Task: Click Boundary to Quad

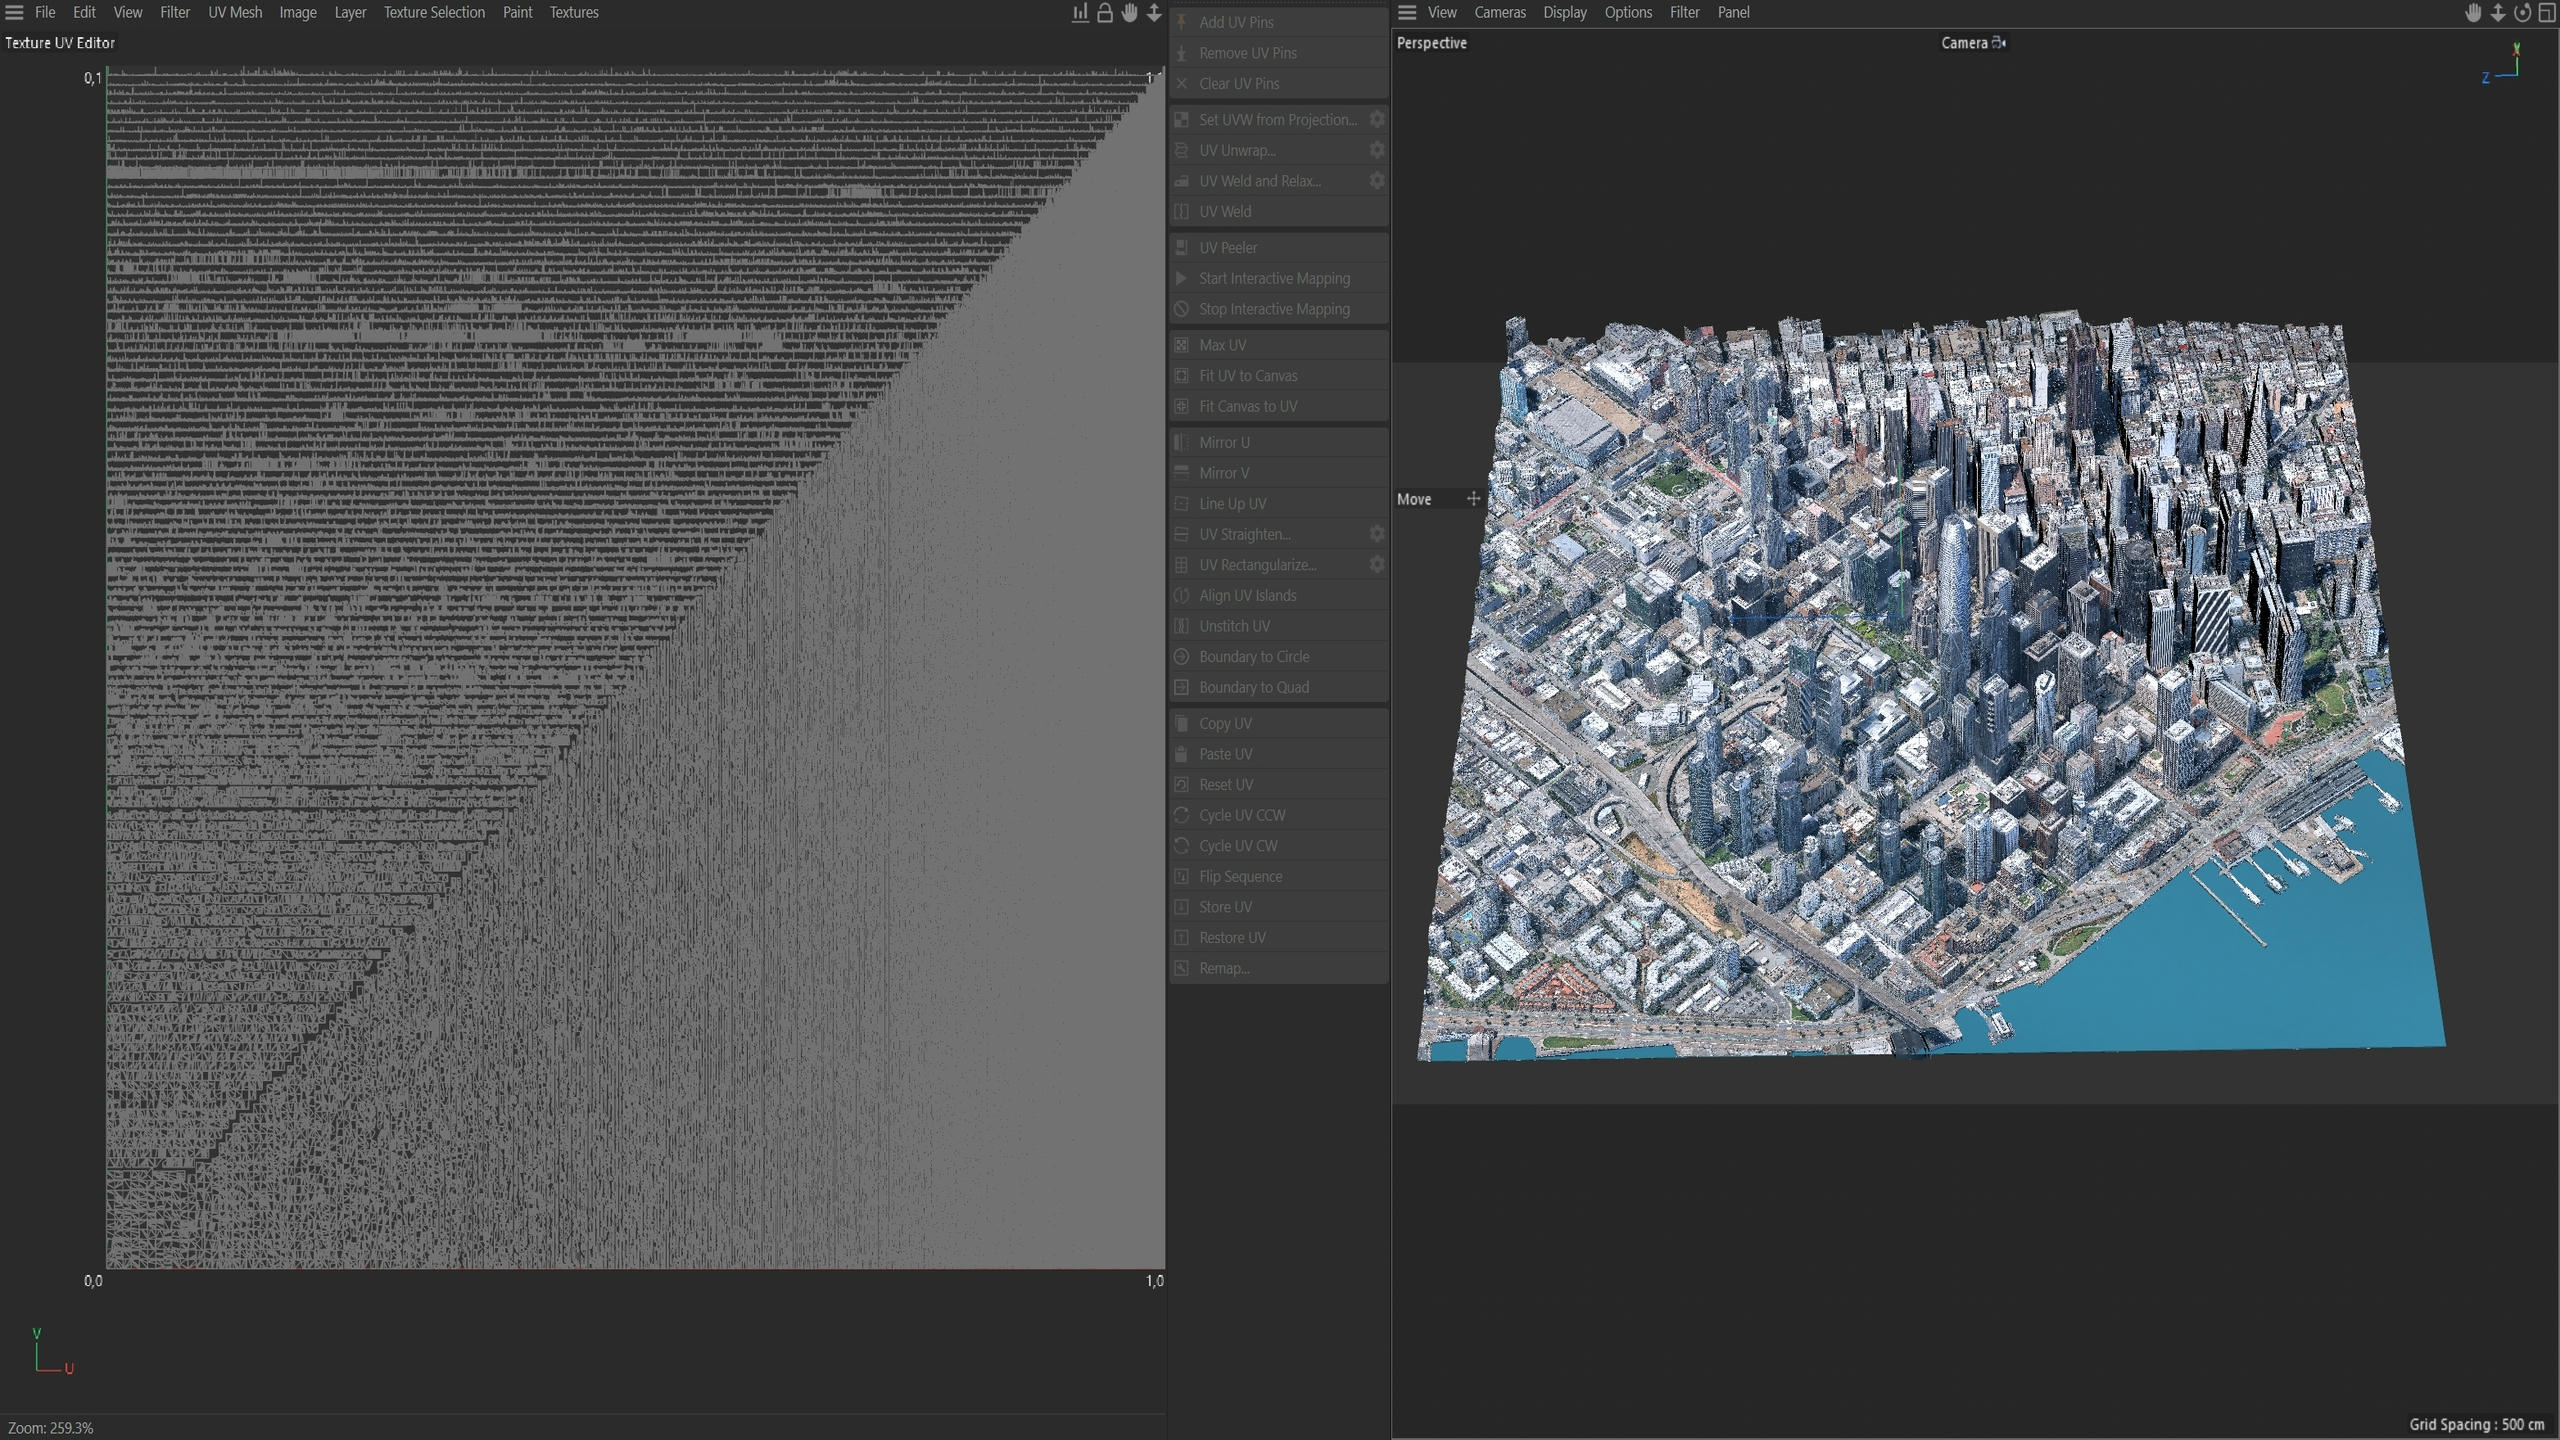Action: (1278, 688)
